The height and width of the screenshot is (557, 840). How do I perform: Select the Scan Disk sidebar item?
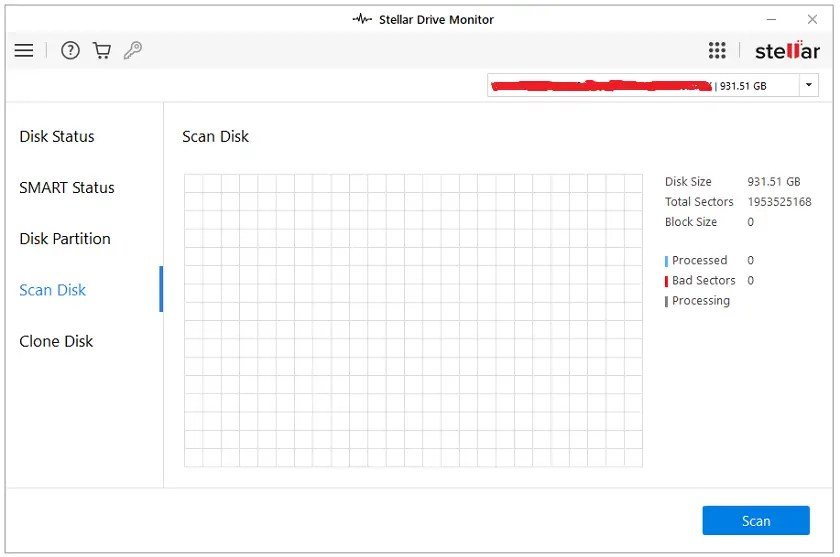point(52,290)
